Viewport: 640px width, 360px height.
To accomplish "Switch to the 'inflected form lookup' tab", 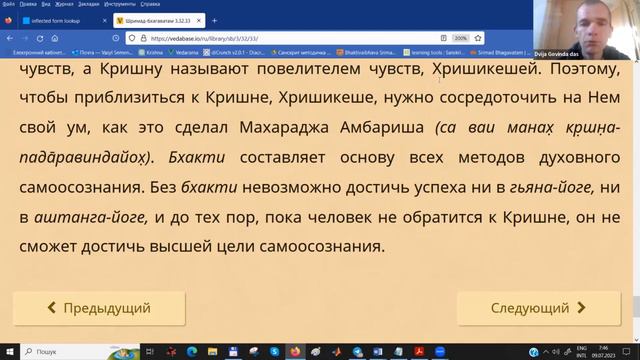I will [x=64, y=20].
